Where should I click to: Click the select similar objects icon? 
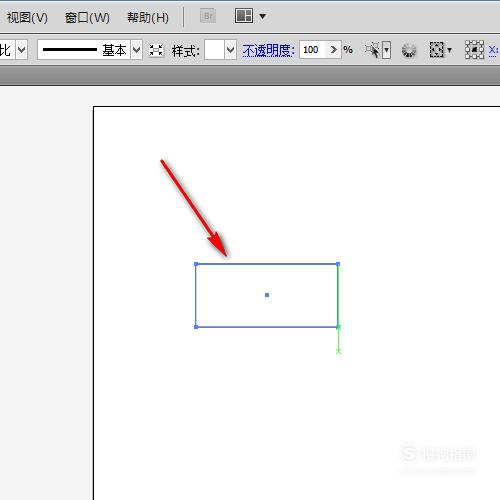[373, 50]
